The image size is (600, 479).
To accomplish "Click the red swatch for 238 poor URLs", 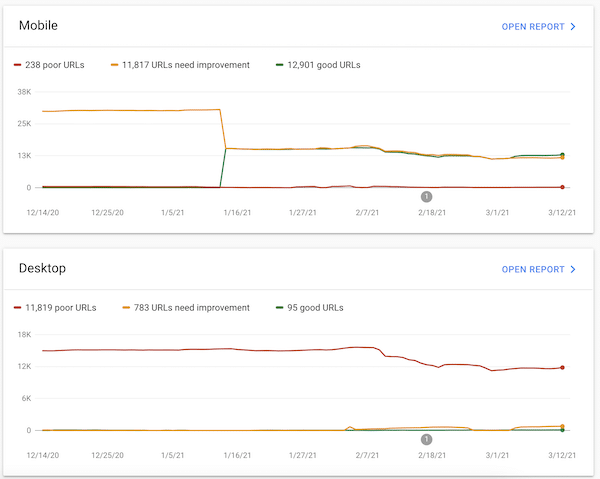I will pos(17,65).
